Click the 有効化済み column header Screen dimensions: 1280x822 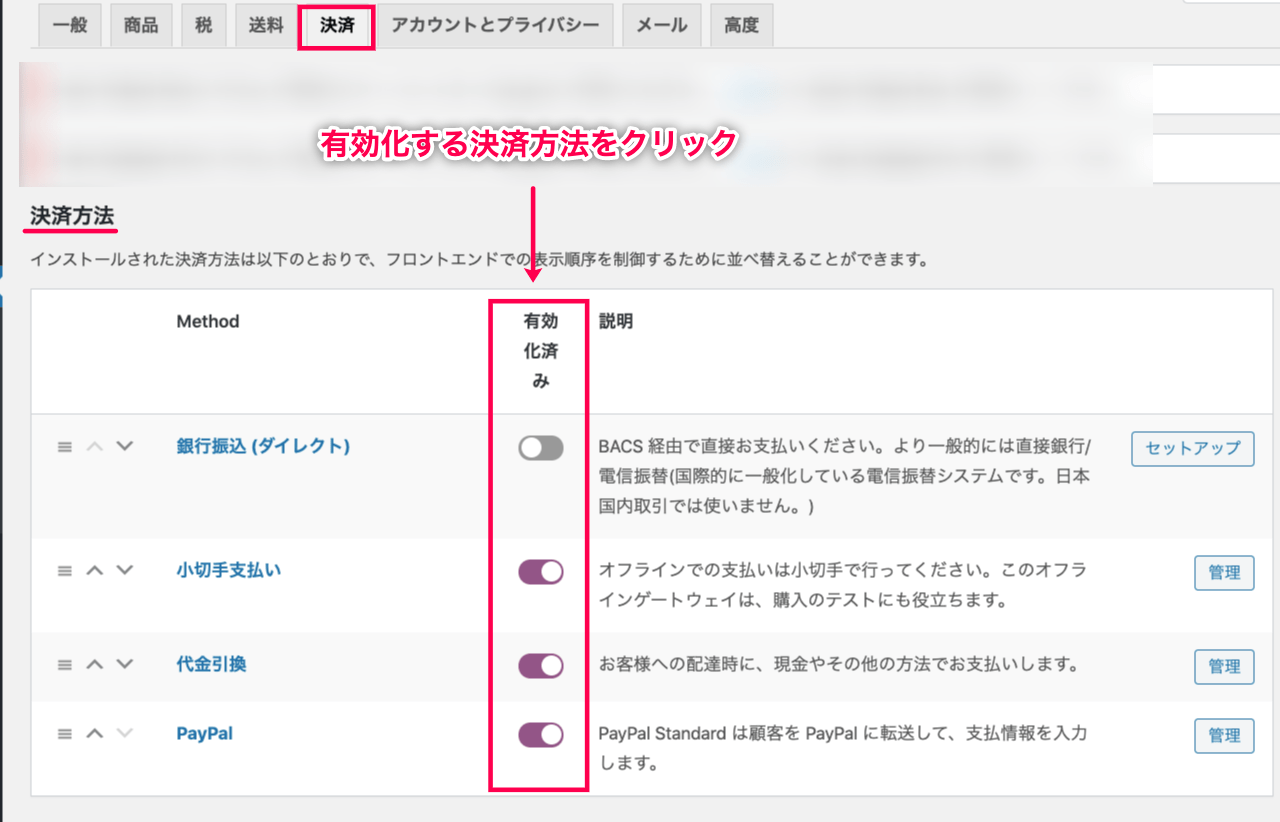coord(540,351)
